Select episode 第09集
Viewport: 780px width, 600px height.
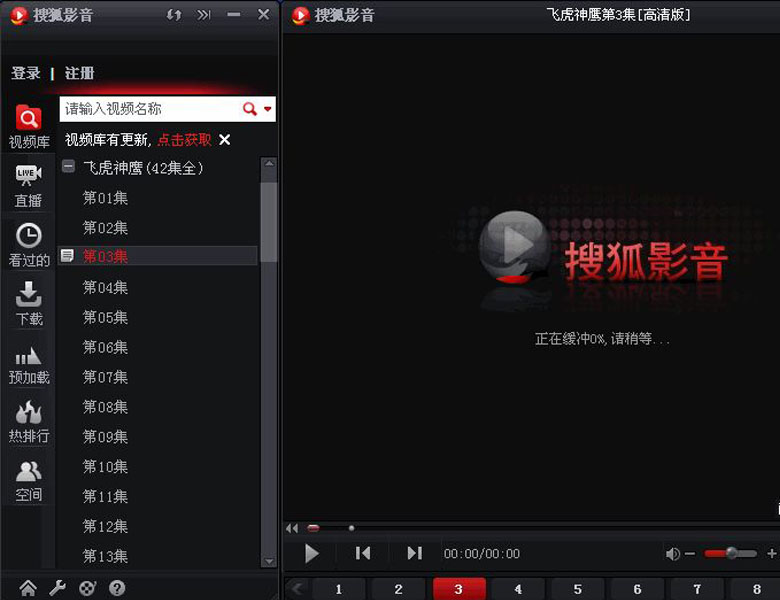point(105,437)
